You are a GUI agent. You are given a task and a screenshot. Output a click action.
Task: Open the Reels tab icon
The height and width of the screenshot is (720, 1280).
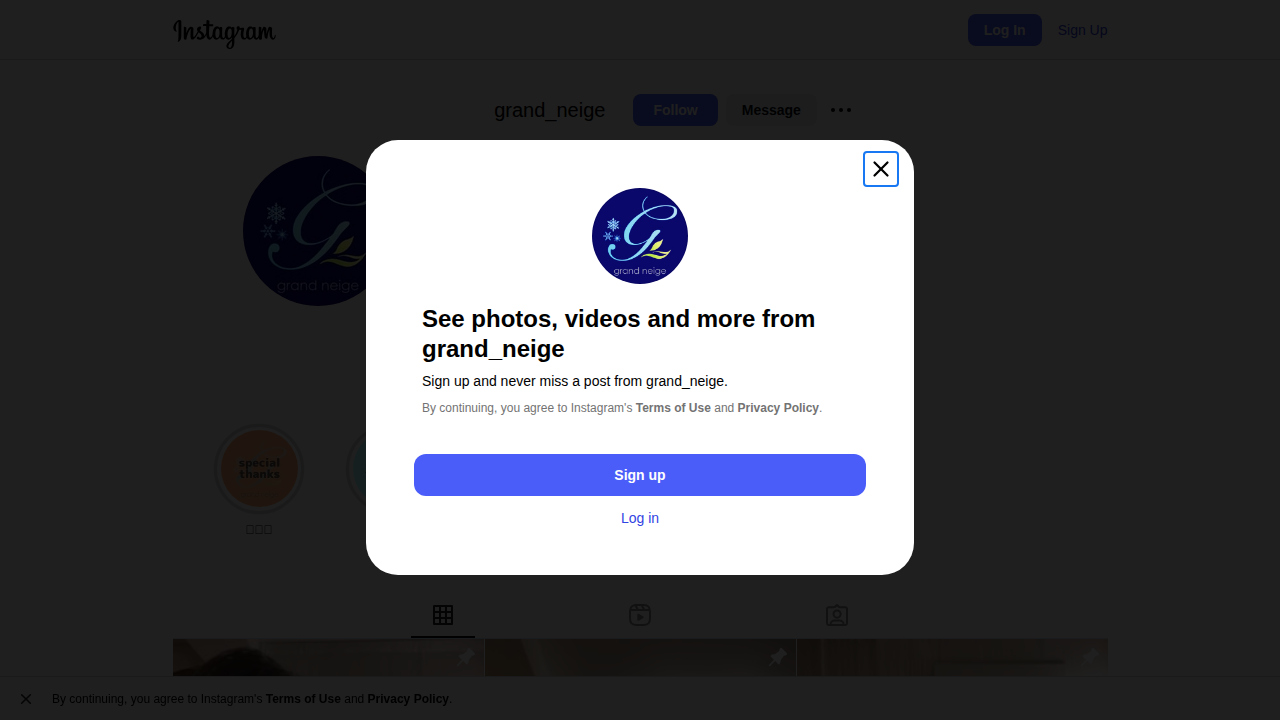click(x=640, y=615)
